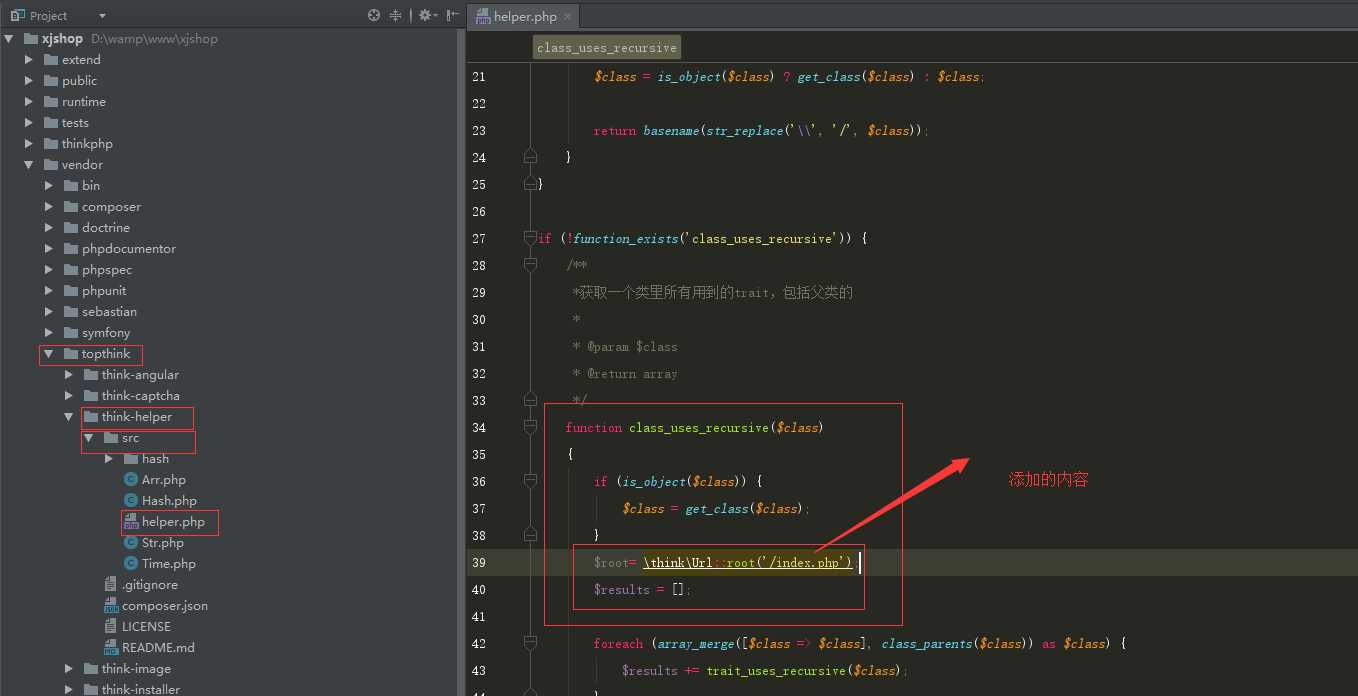
Task: Toggle the fold marker on line 34
Action: (x=530, y=427)
